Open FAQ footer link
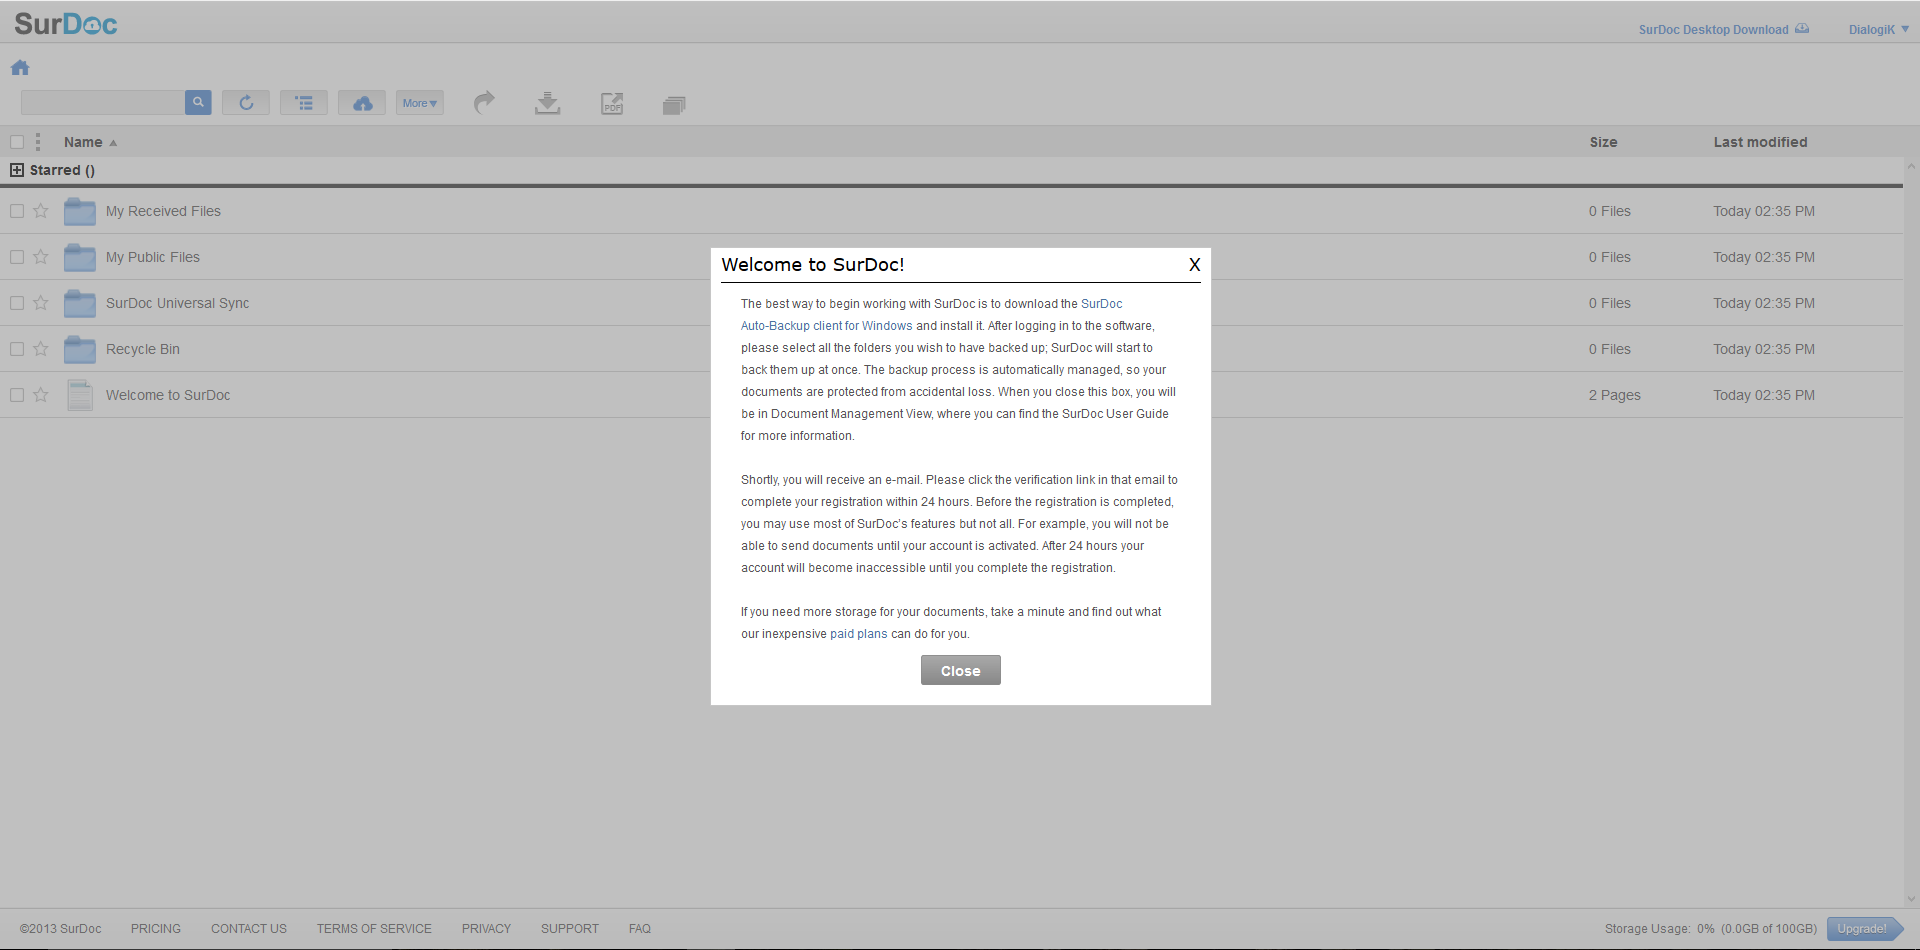Image resolution: width=1920 pixels, height=950 pixels. coord(640,929)
